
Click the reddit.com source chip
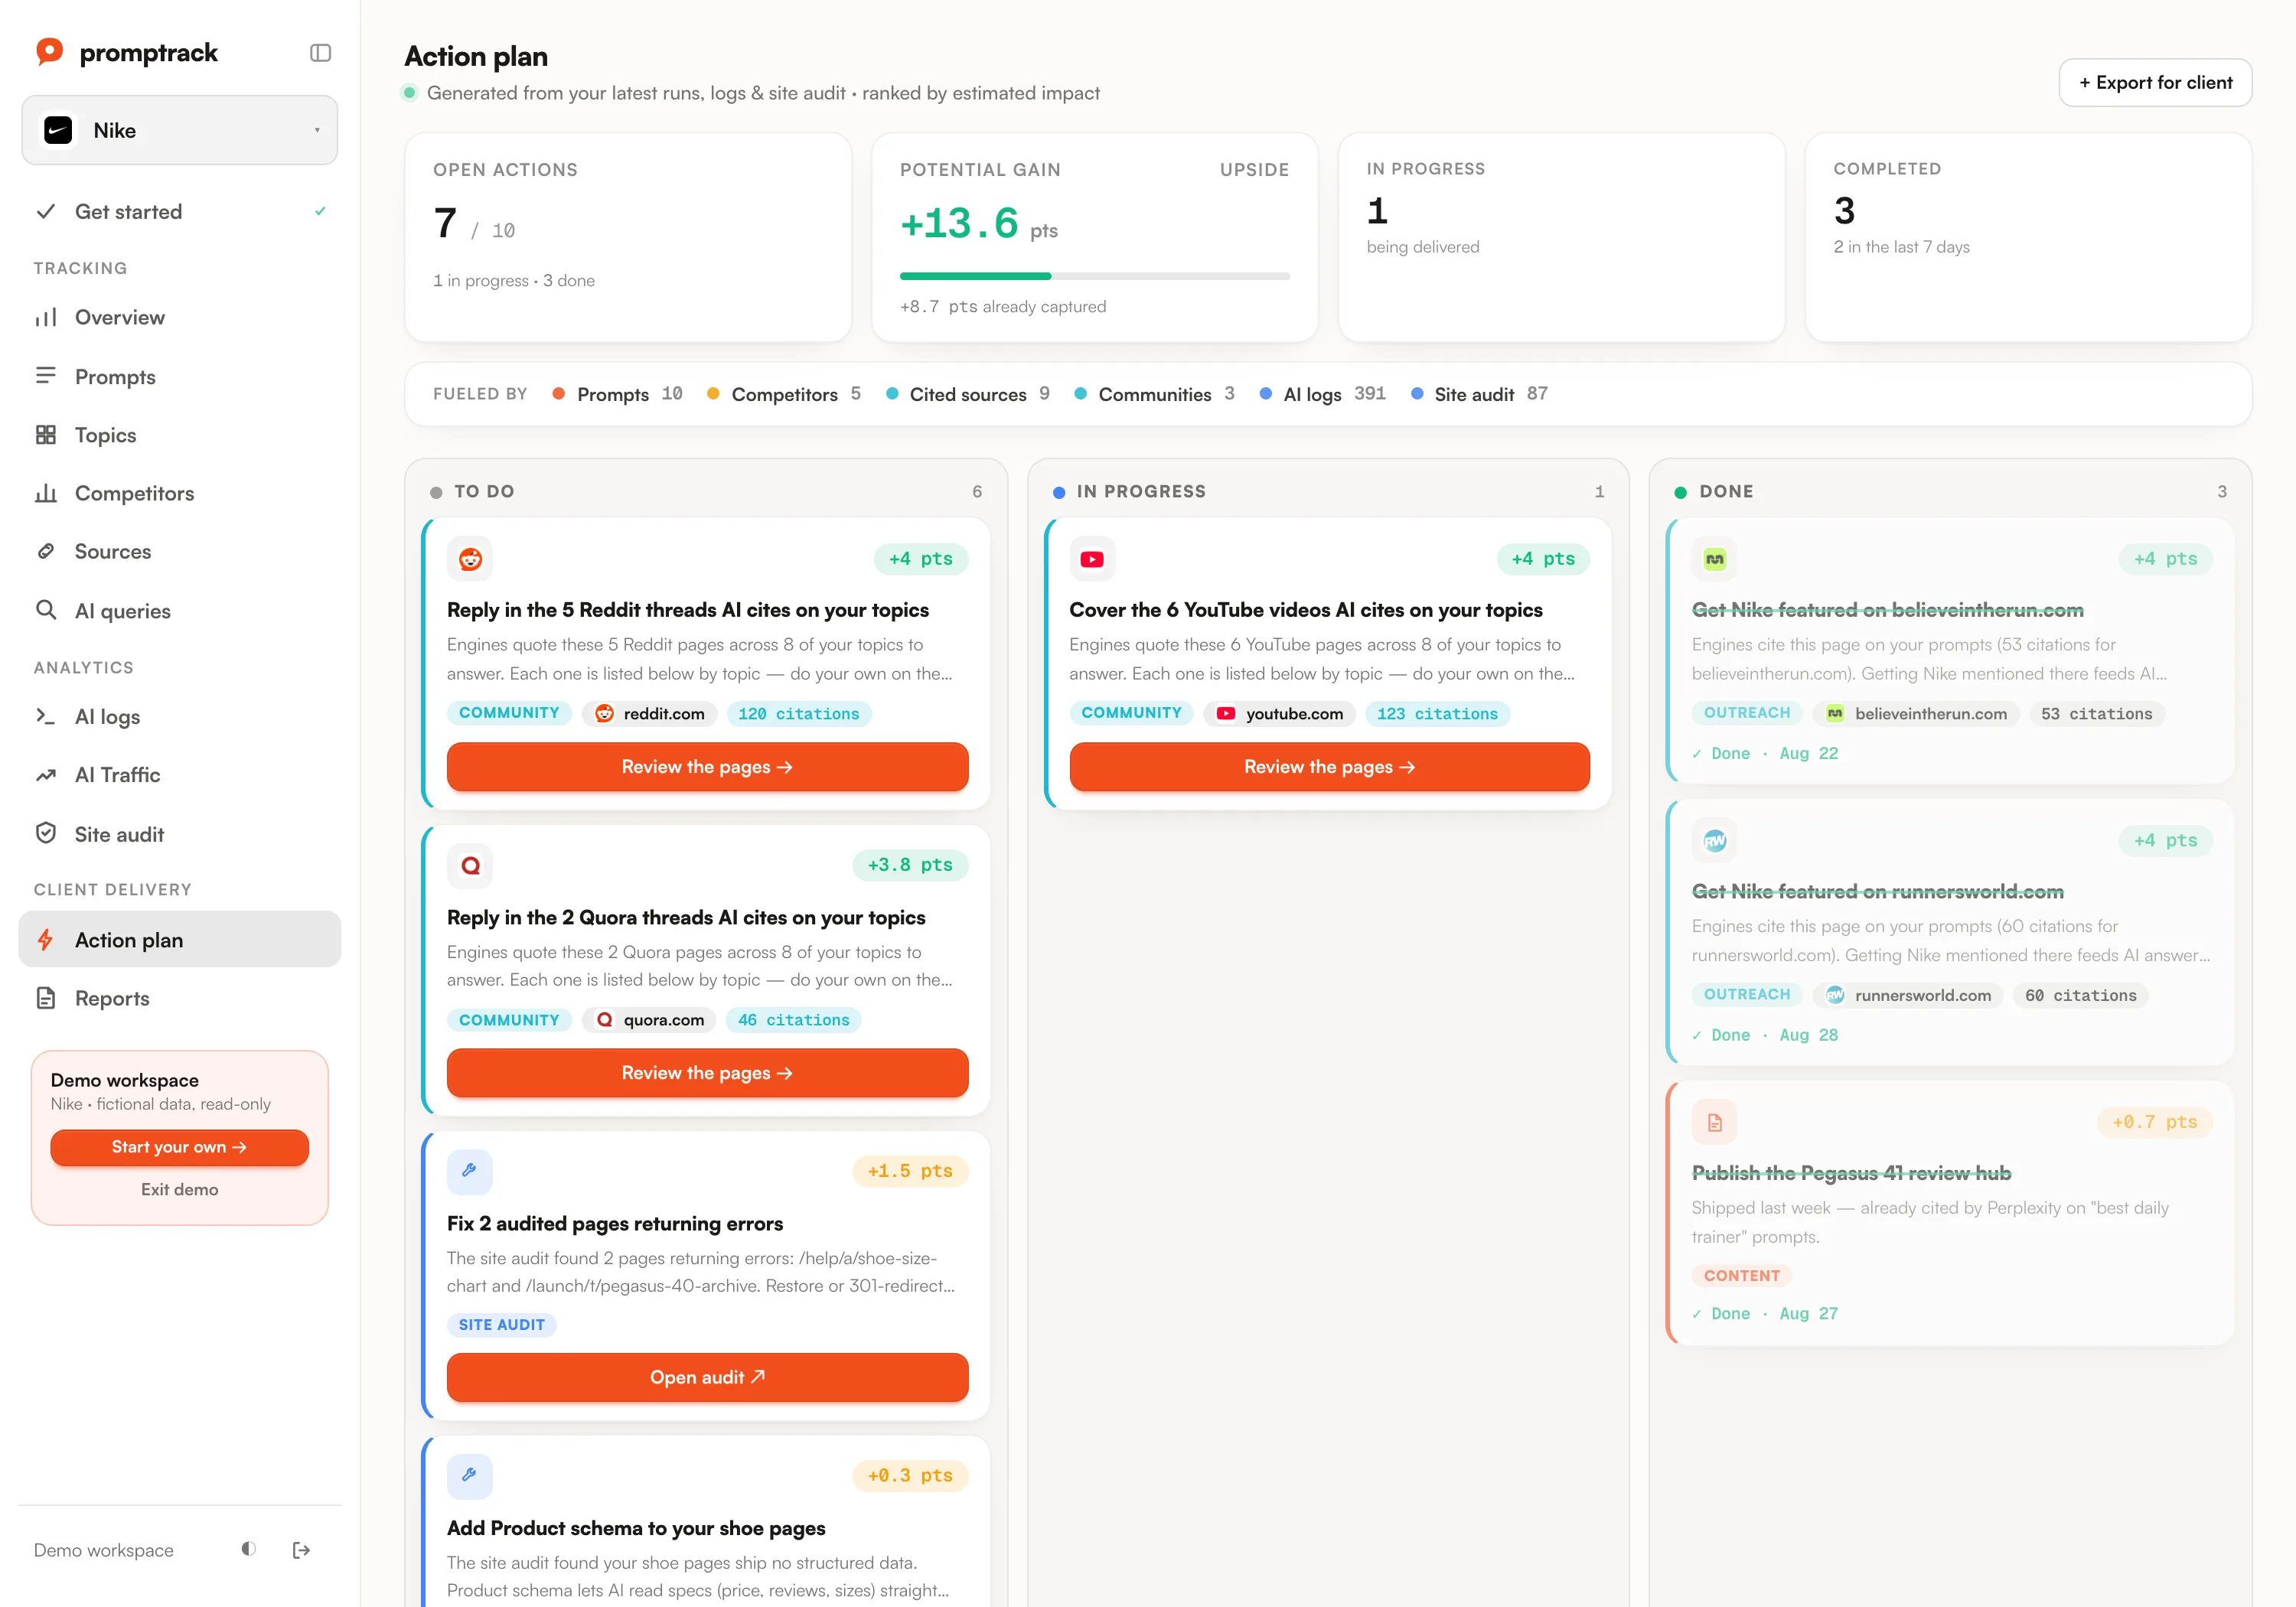650,713
